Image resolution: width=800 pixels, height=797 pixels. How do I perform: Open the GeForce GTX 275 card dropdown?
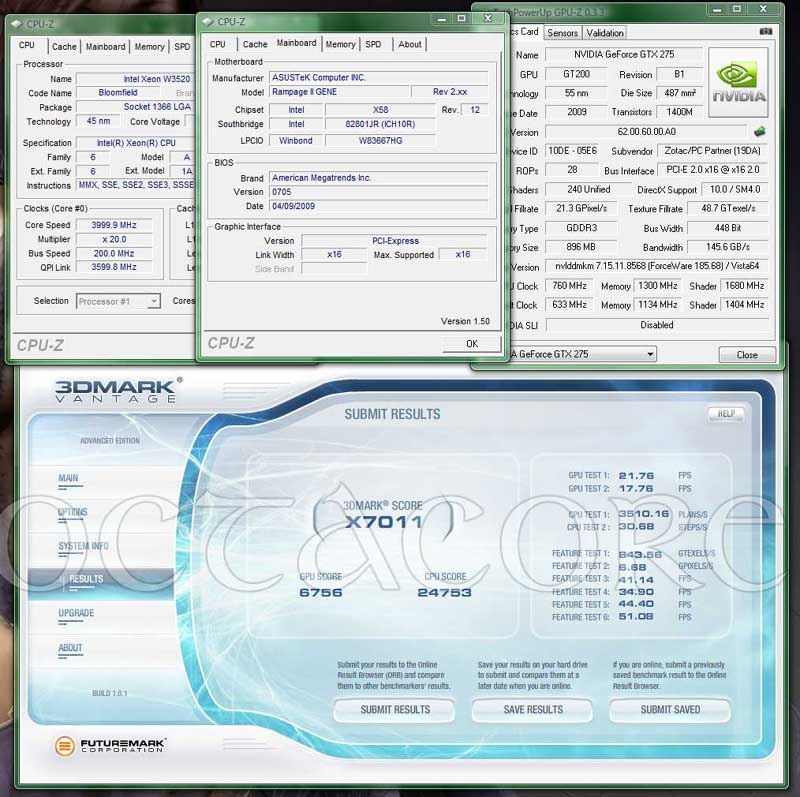(583, 354)
